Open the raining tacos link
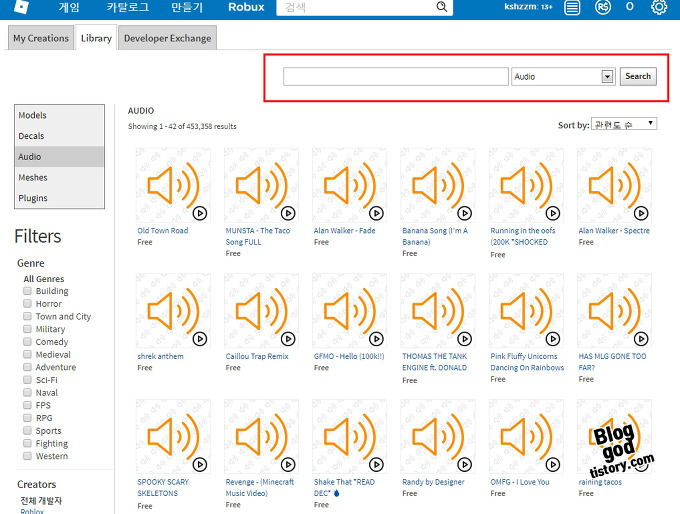The width and height of the screenshot is (680, 514). pos(600,482)
